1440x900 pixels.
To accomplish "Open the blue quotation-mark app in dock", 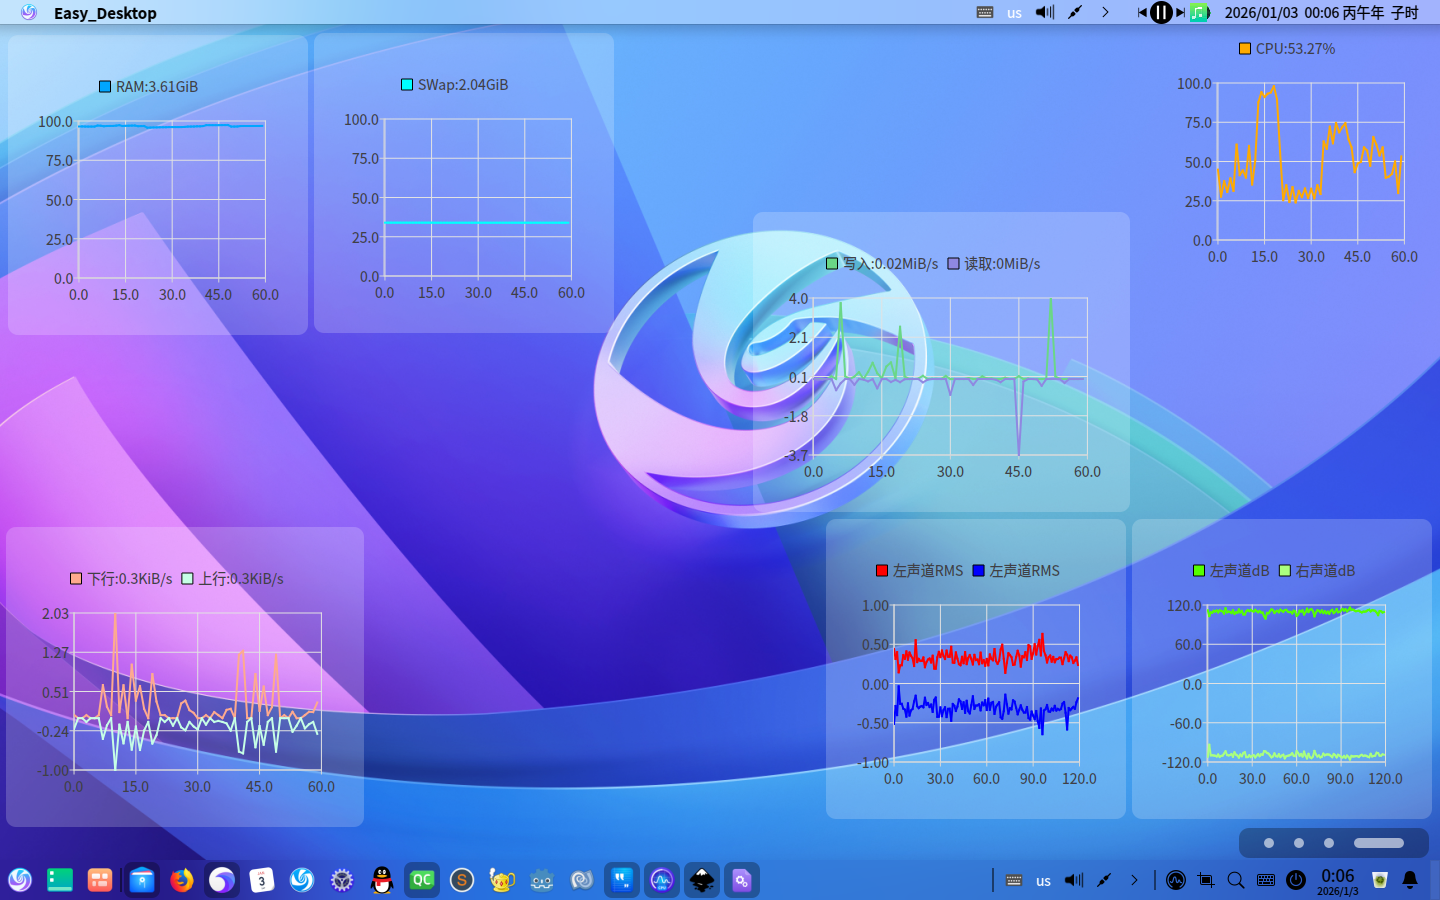I will (622, 880).
